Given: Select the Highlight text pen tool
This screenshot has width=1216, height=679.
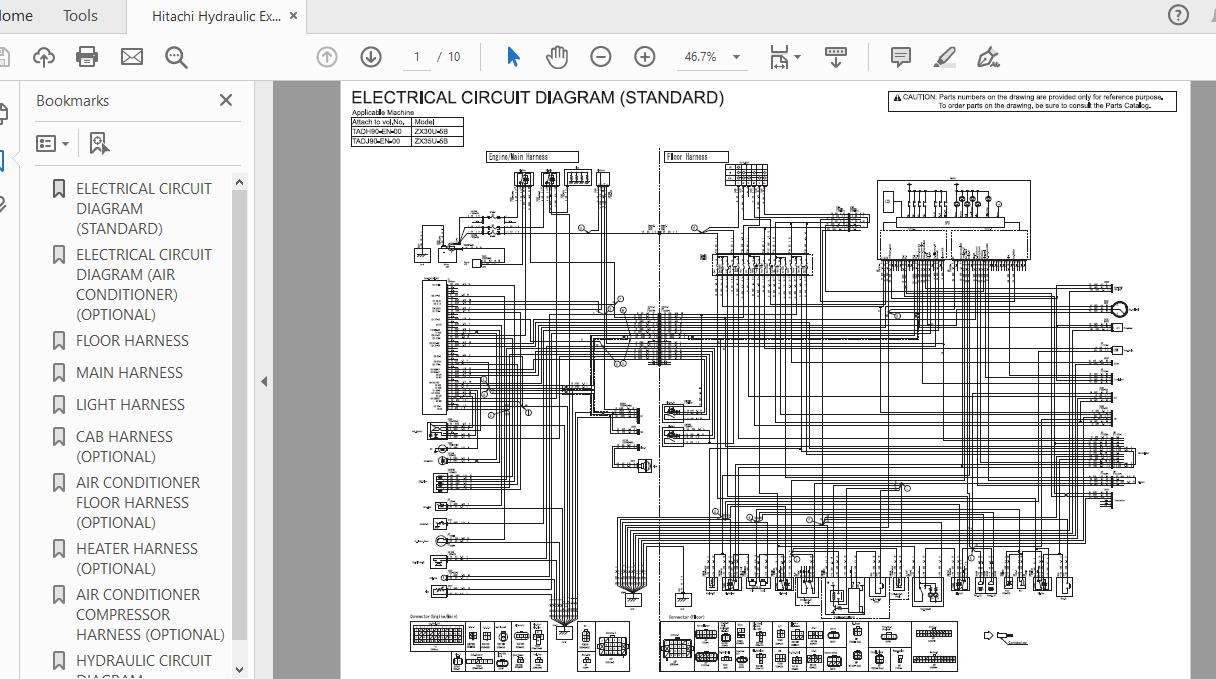Looking at the screenshot, I should [x=945, y=57].
